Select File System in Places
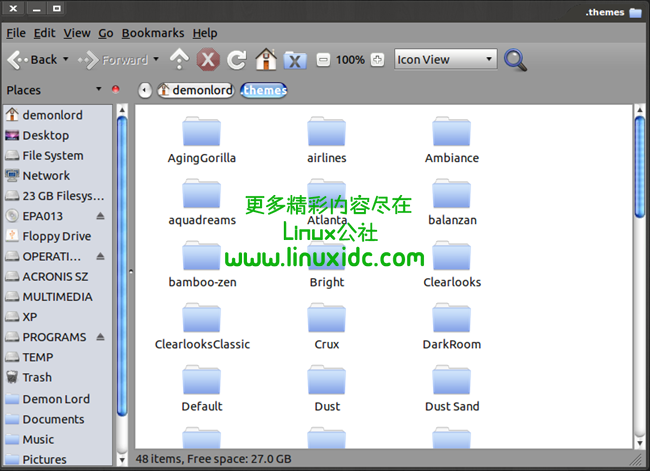This screenshot has width=650, height=471. point(58,155)
